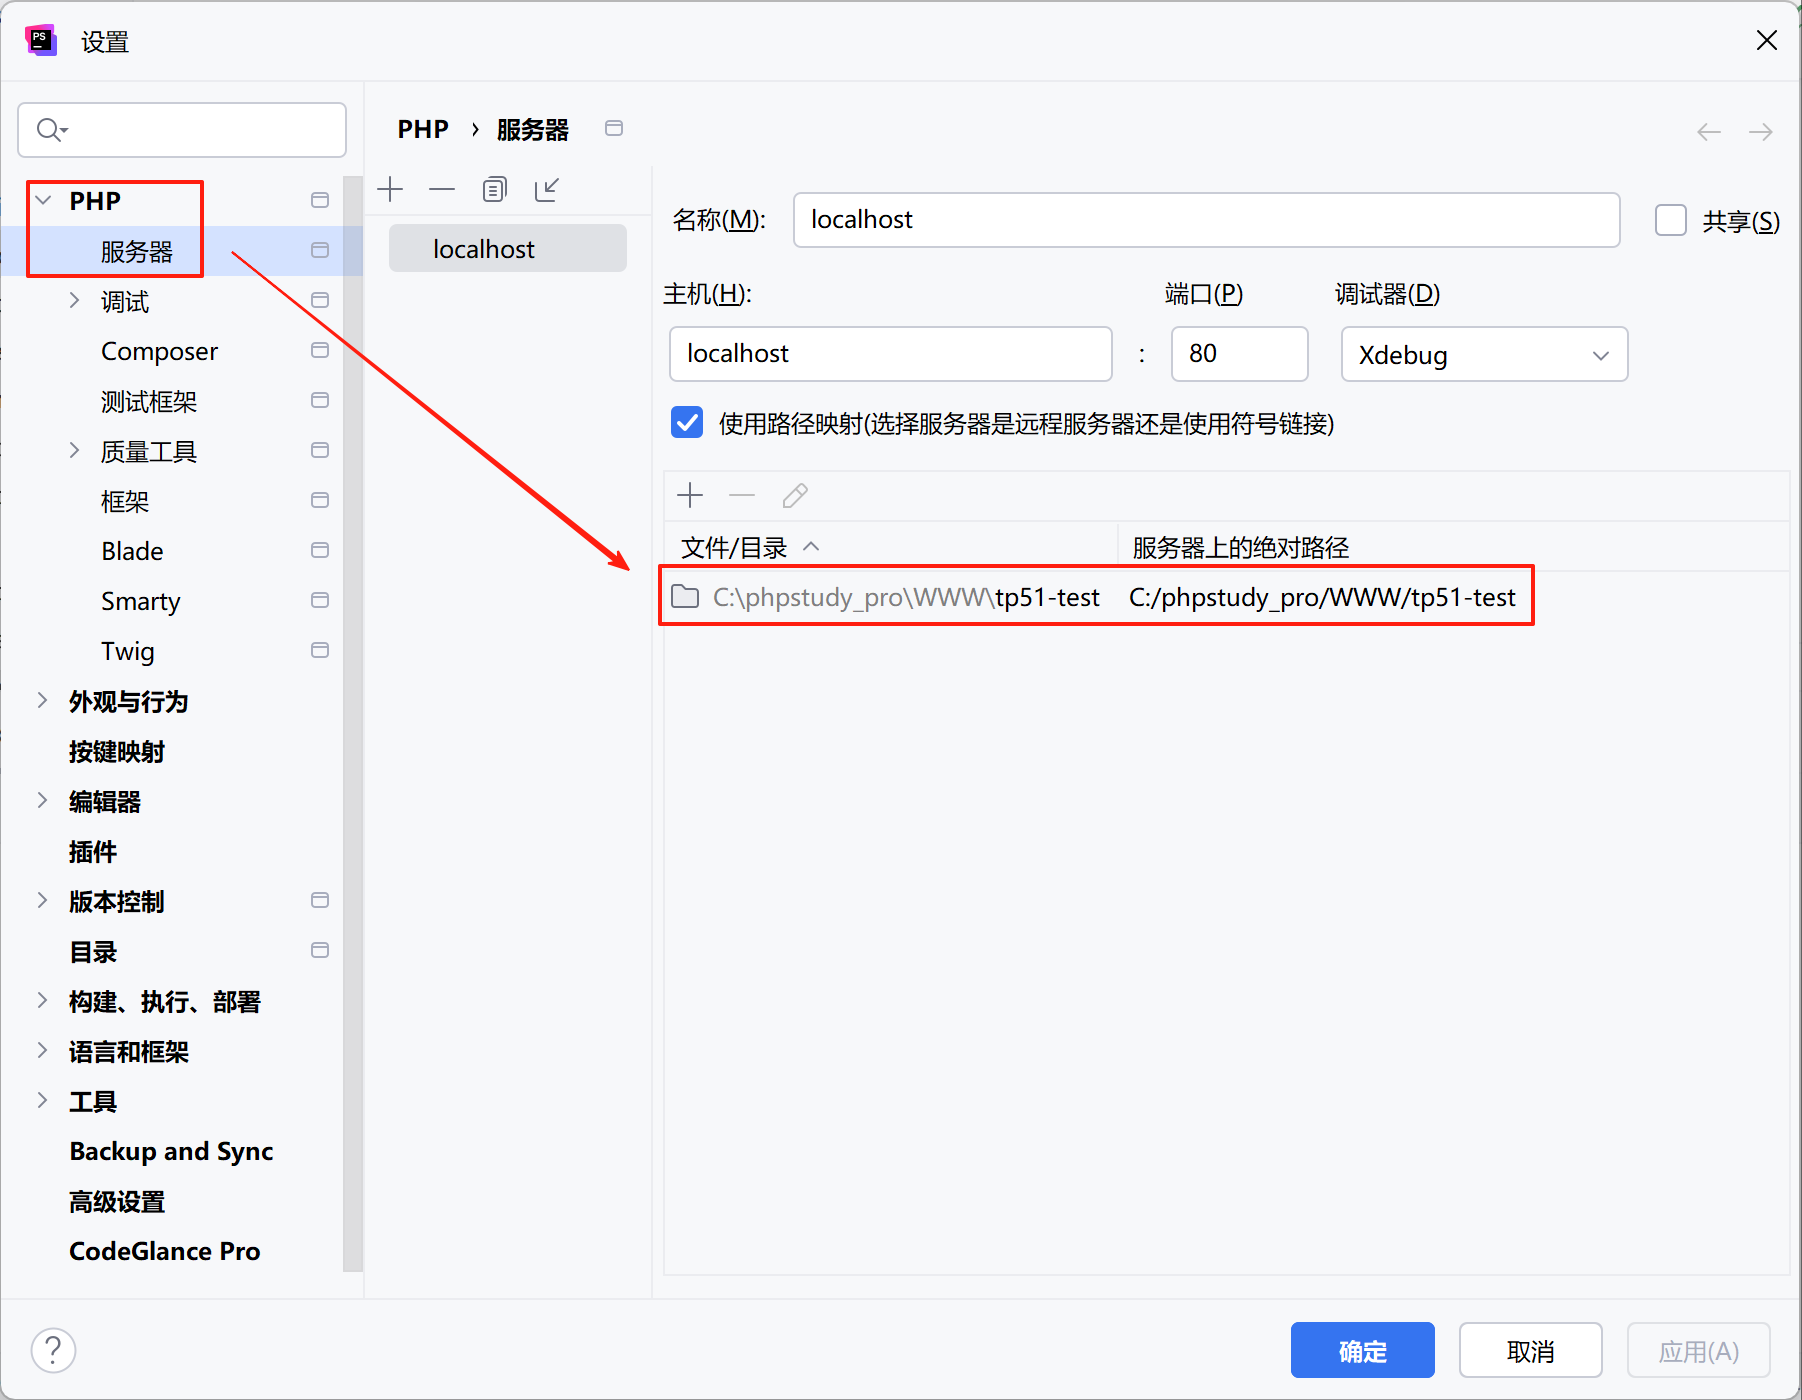Image resolution: width=1802 pixels, height=1400 pixels.
Task: Add a new path mapping entry
Action: [690, 495]
